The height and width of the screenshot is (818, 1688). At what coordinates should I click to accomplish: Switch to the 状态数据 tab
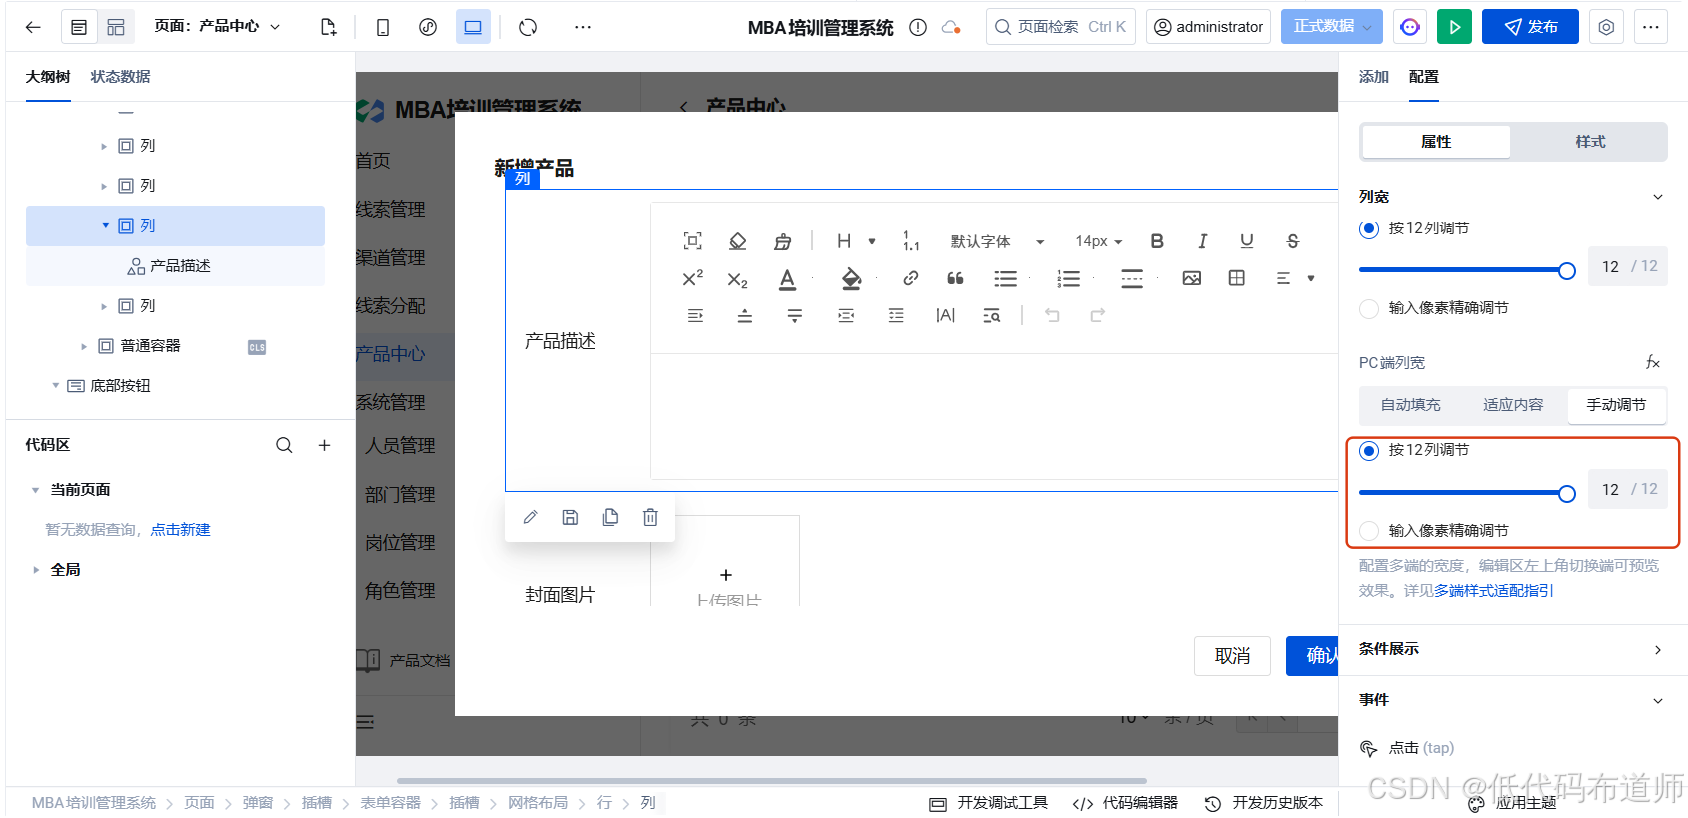click(120, 77)
